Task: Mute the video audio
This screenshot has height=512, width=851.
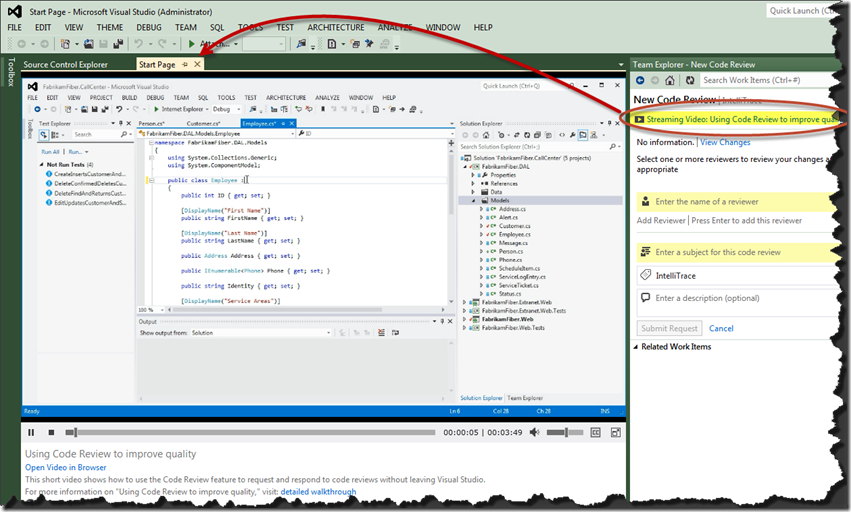Action: 535,432
